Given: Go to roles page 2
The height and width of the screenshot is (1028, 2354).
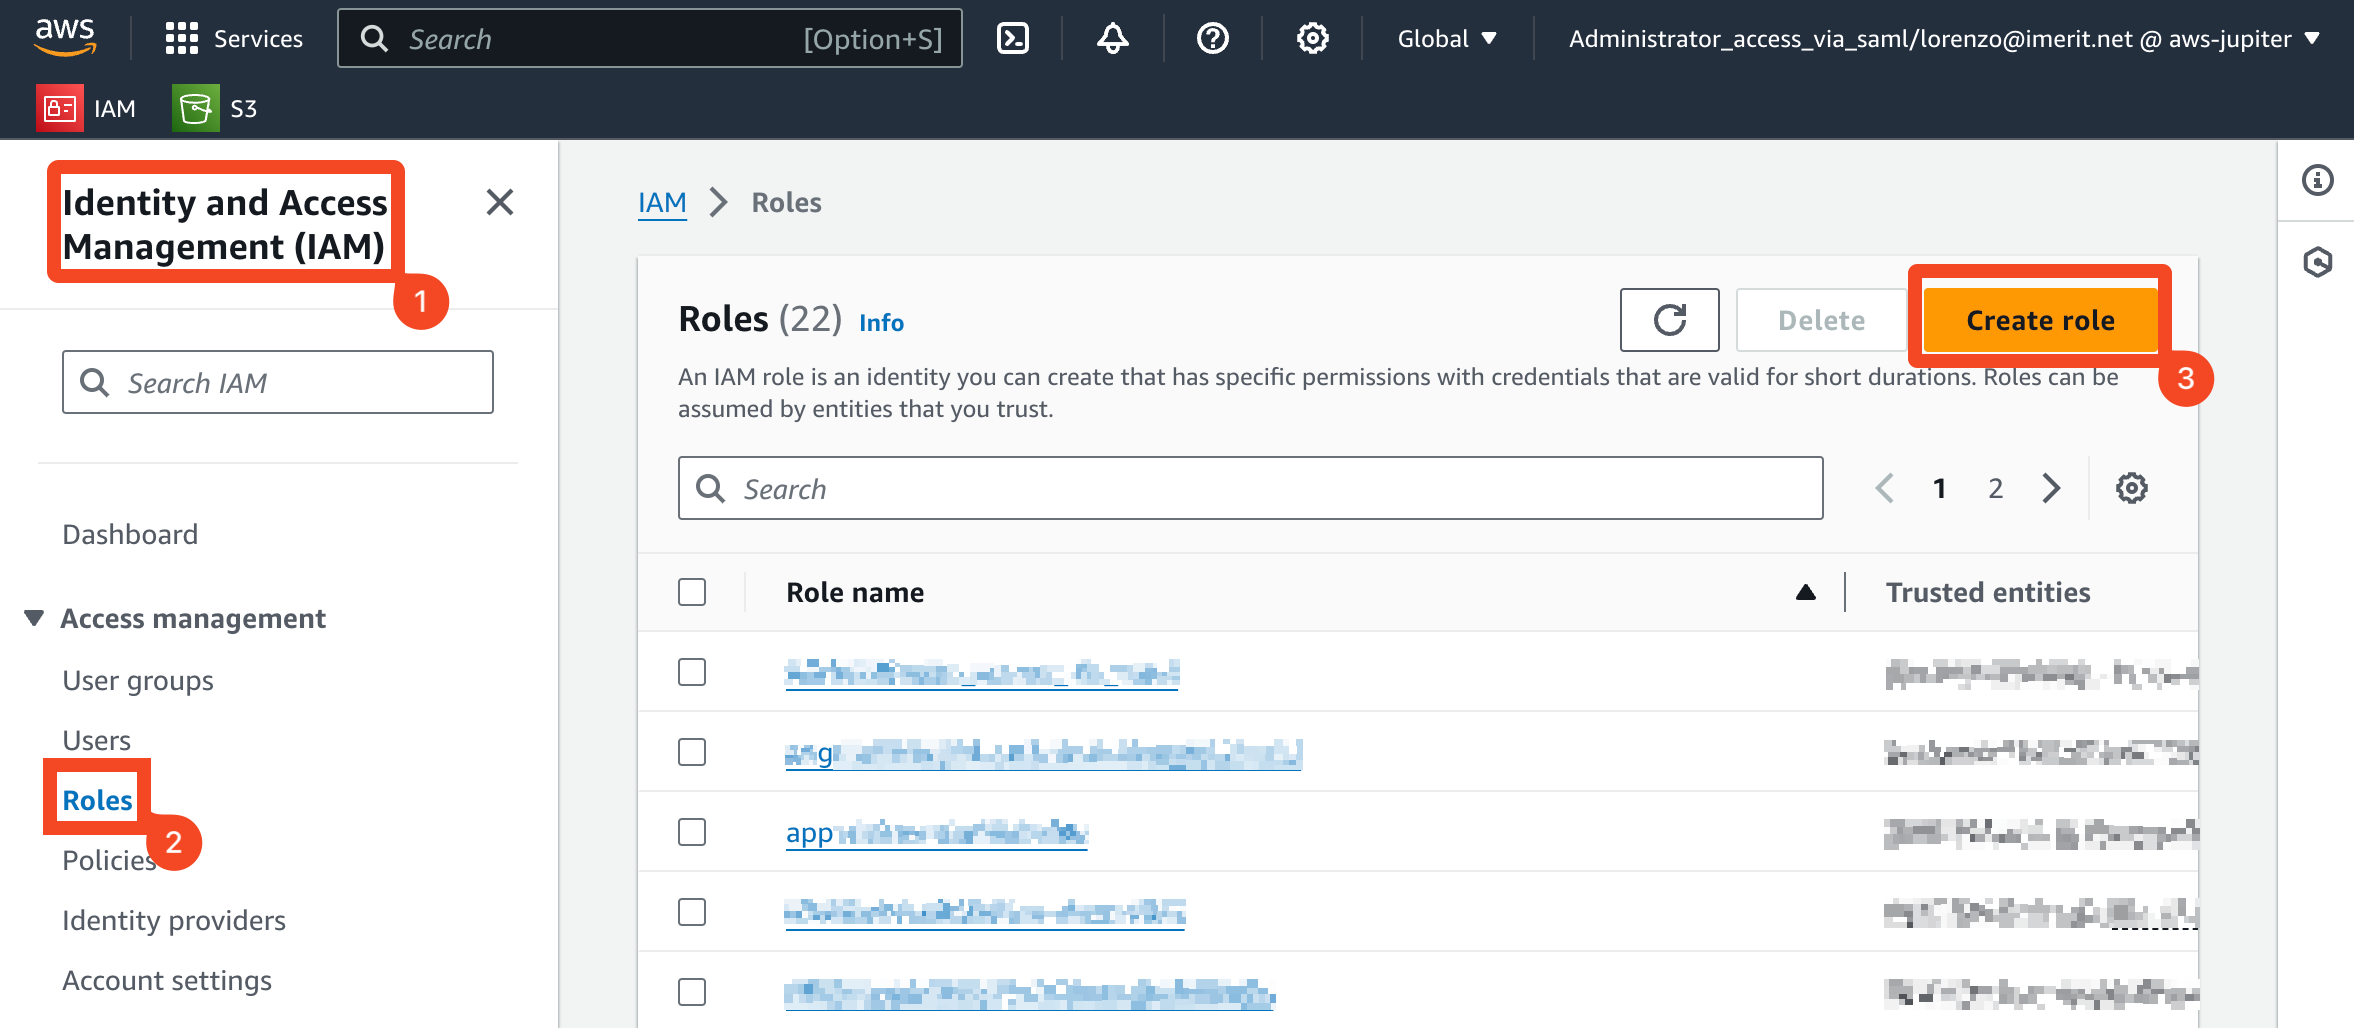Looking at the screenshot, I should coord(1996,488).
